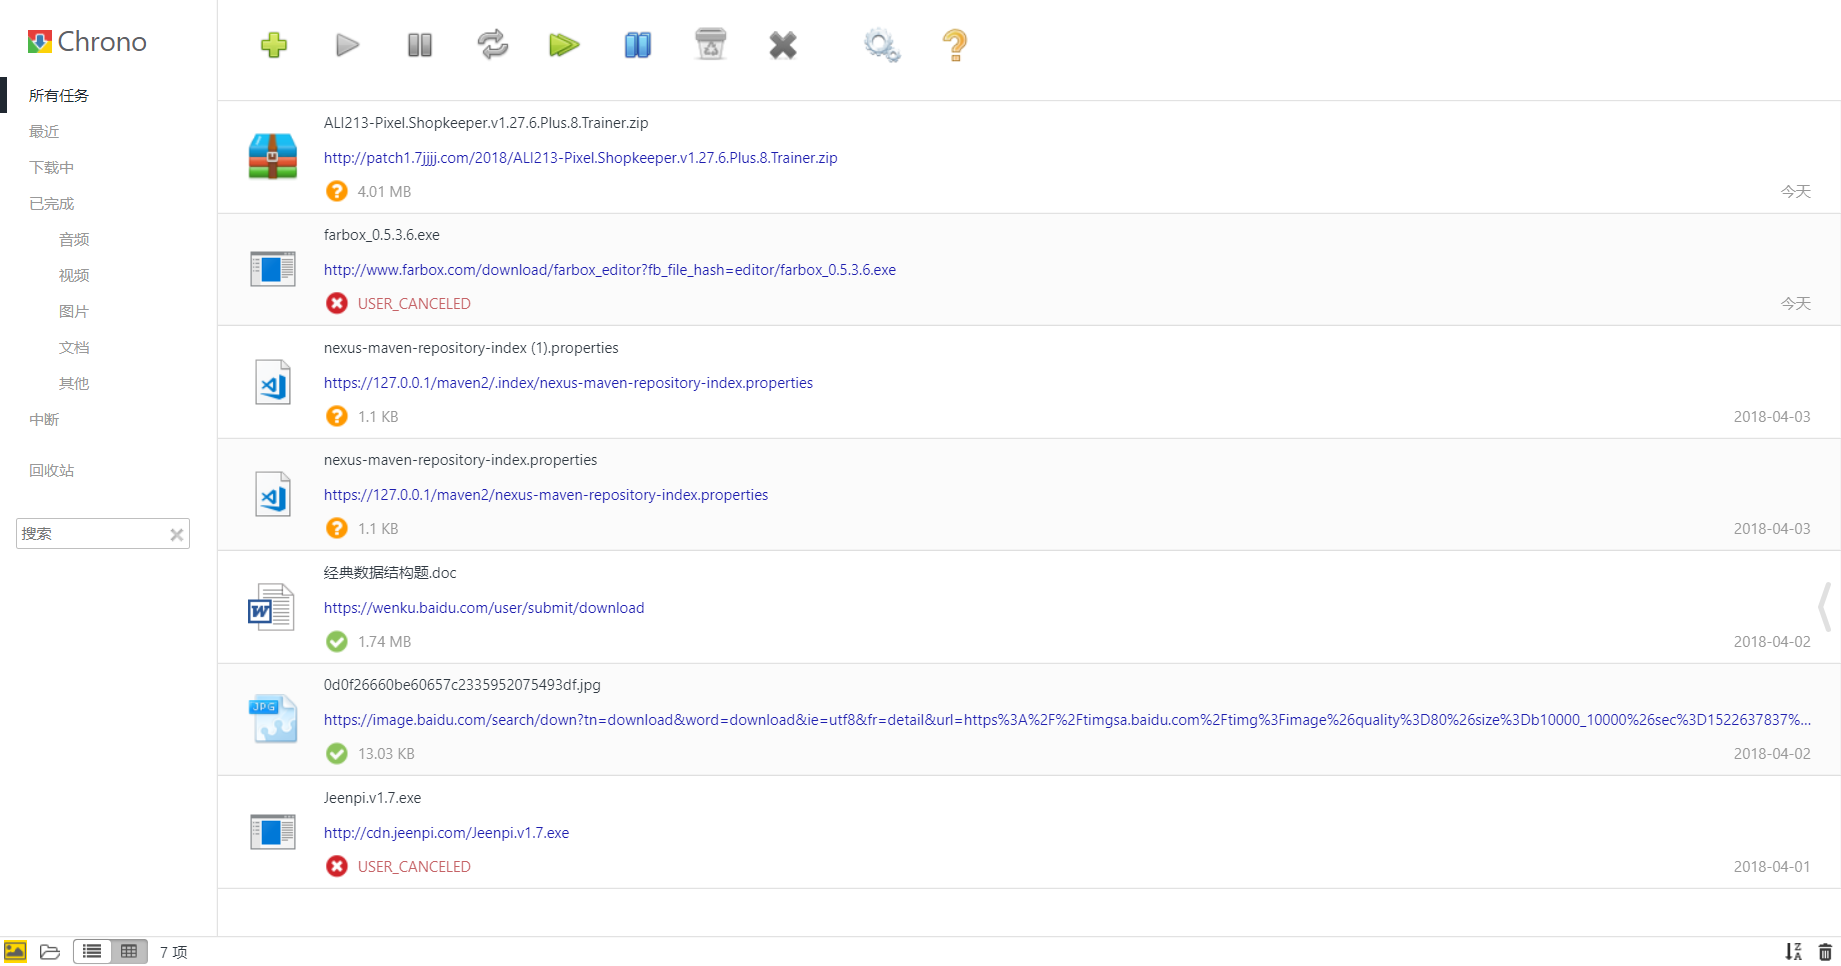Select 已完成 in sidebar
Image resolution: width=1841 pixels, height=966 pixels.
[x=52, y=204]
